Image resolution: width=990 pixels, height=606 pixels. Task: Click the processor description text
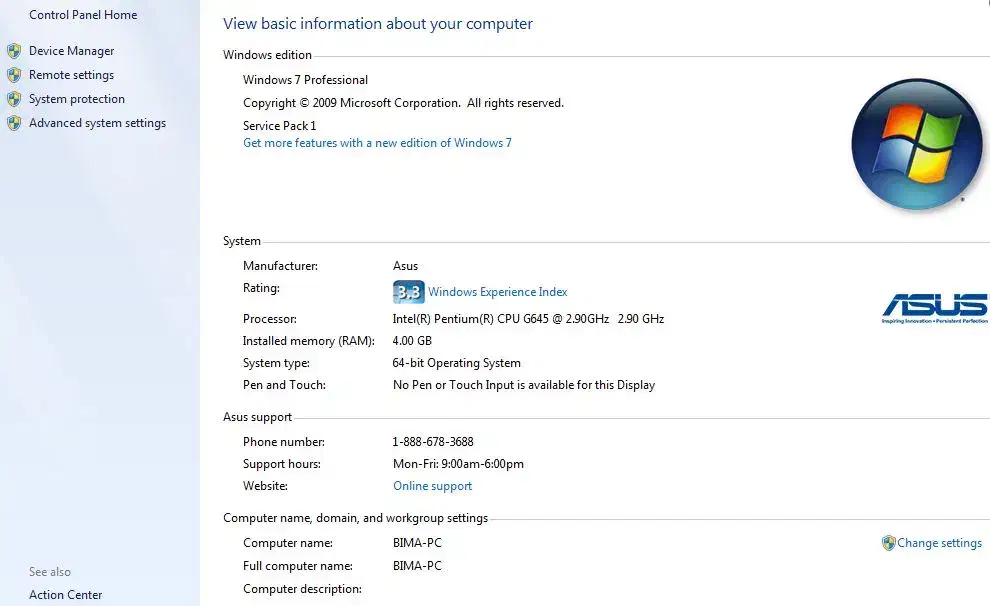pyautogui.click(x=528, y=319)
